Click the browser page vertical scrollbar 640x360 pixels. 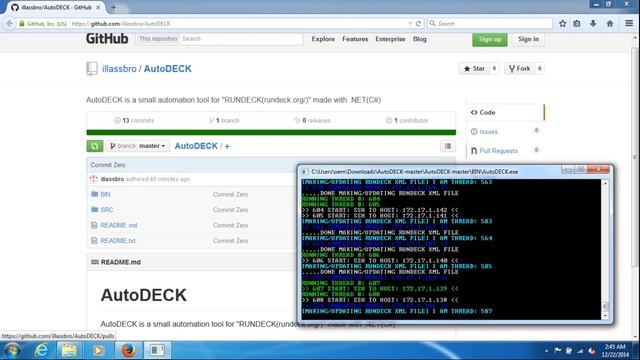tap(635, 187)
